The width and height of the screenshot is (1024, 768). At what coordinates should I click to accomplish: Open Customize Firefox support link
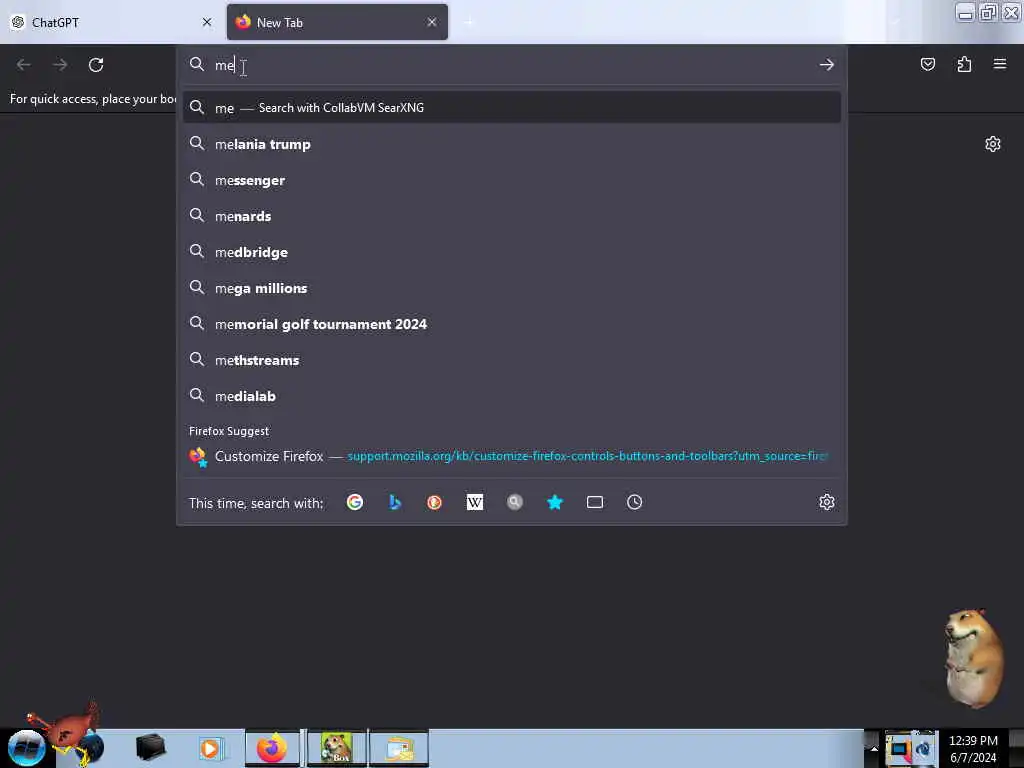click(x=512, y=456)
